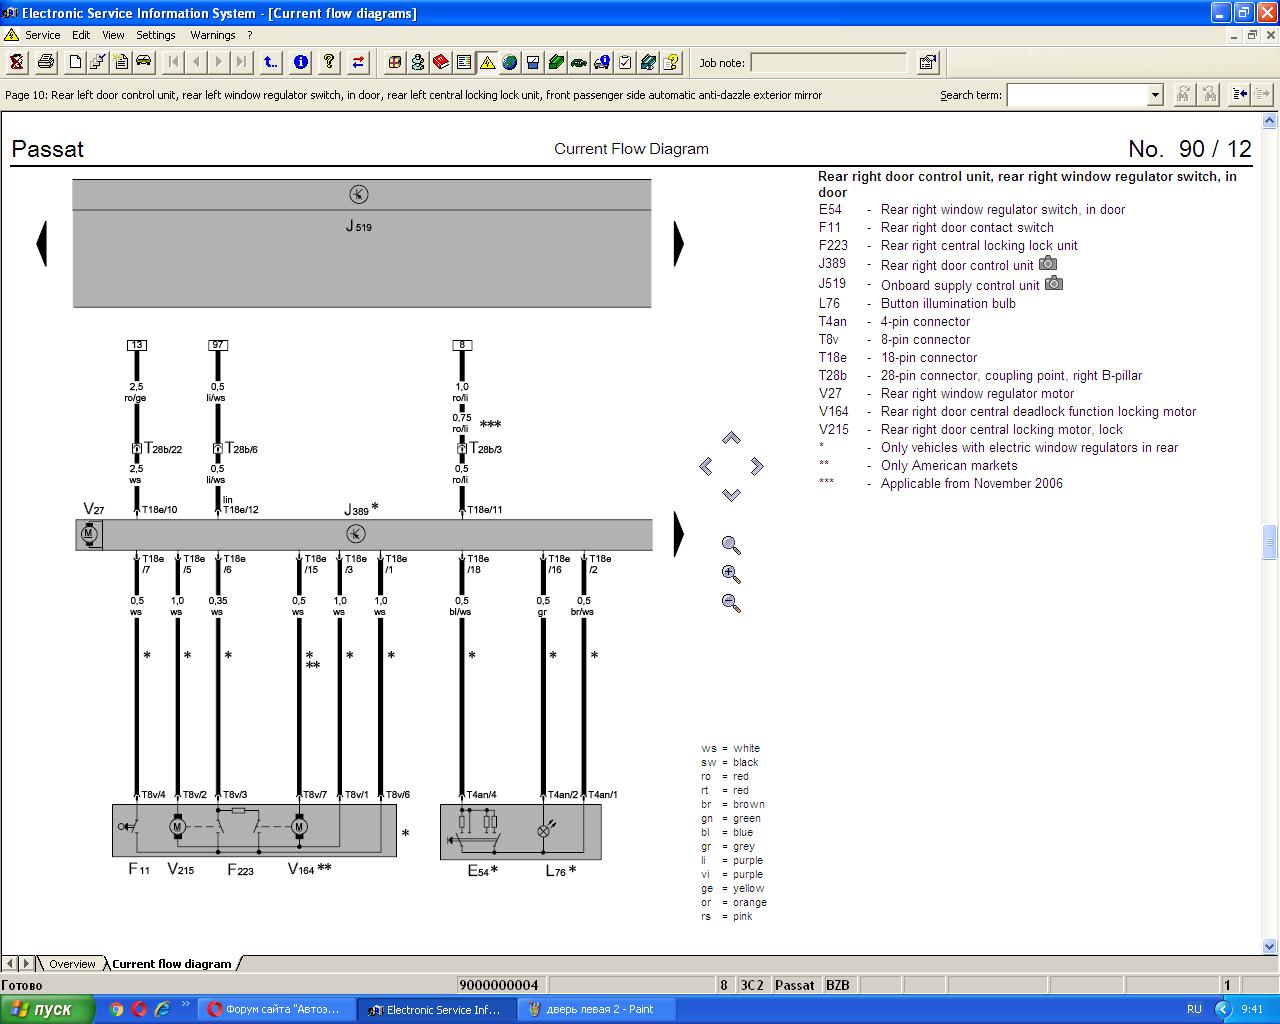Viewport: 1280px width, 1024px height.
Task: Click the yellow question mark help icon
Action: pyautogui.click(x=329, y=62)
